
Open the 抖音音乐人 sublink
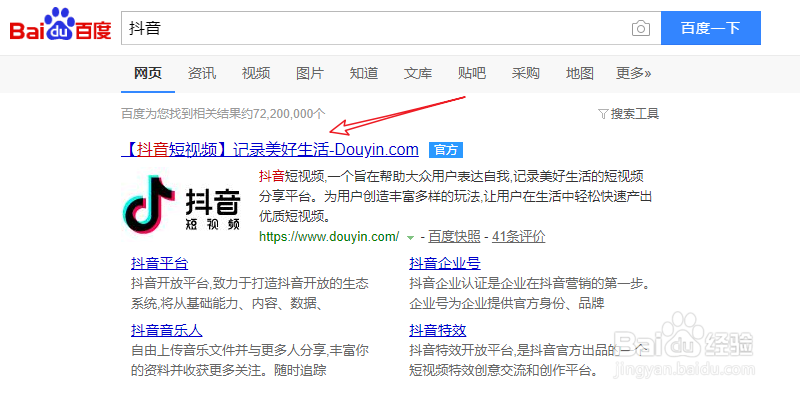pos(167,330)
